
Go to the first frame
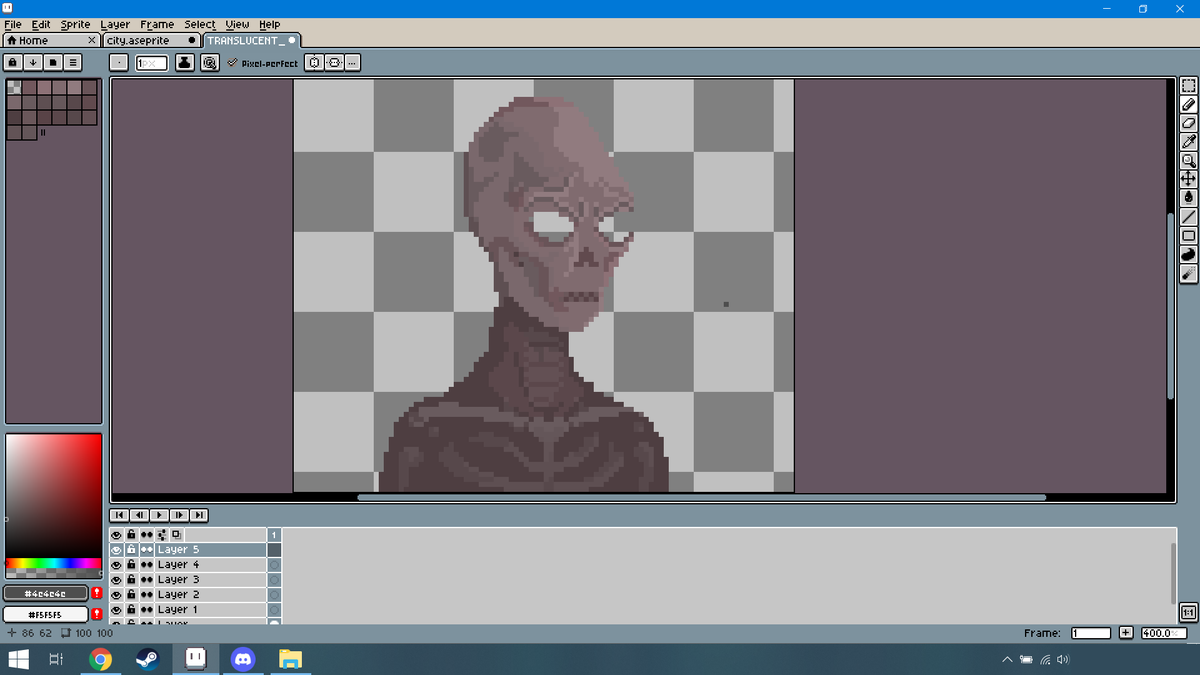(119, 515)
